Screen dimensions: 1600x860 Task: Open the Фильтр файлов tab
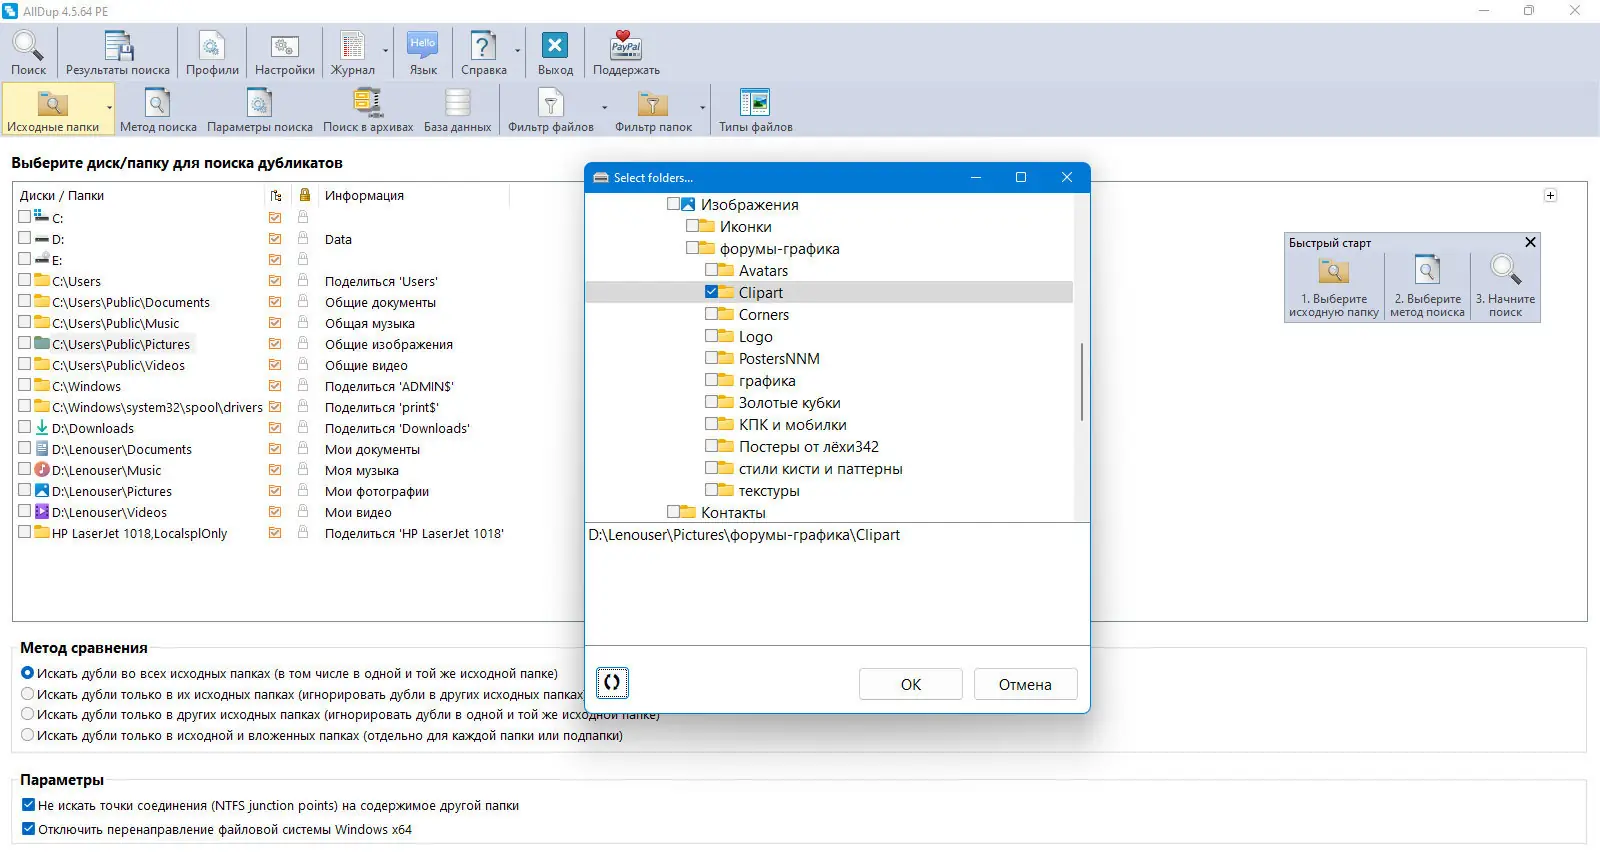[551, 110]
